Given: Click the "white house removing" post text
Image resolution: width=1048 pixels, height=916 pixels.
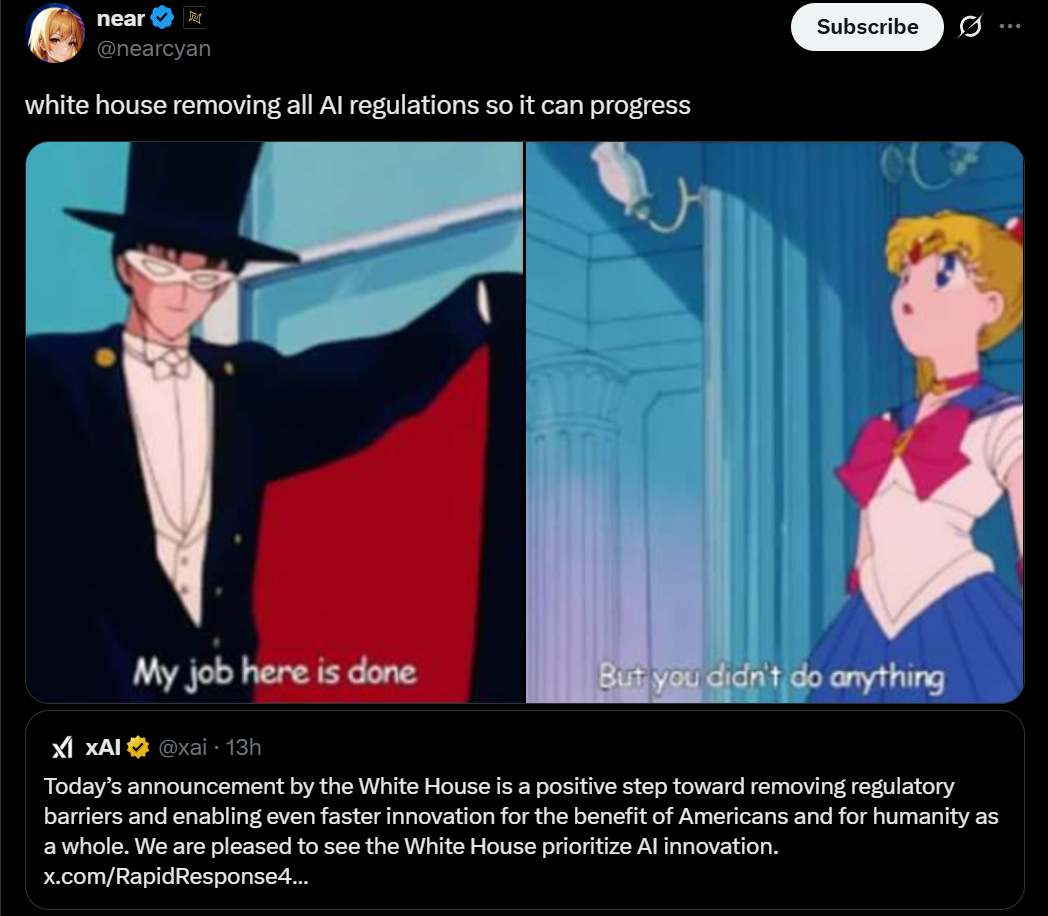Looking at the screenshot, I should [357, 105].
